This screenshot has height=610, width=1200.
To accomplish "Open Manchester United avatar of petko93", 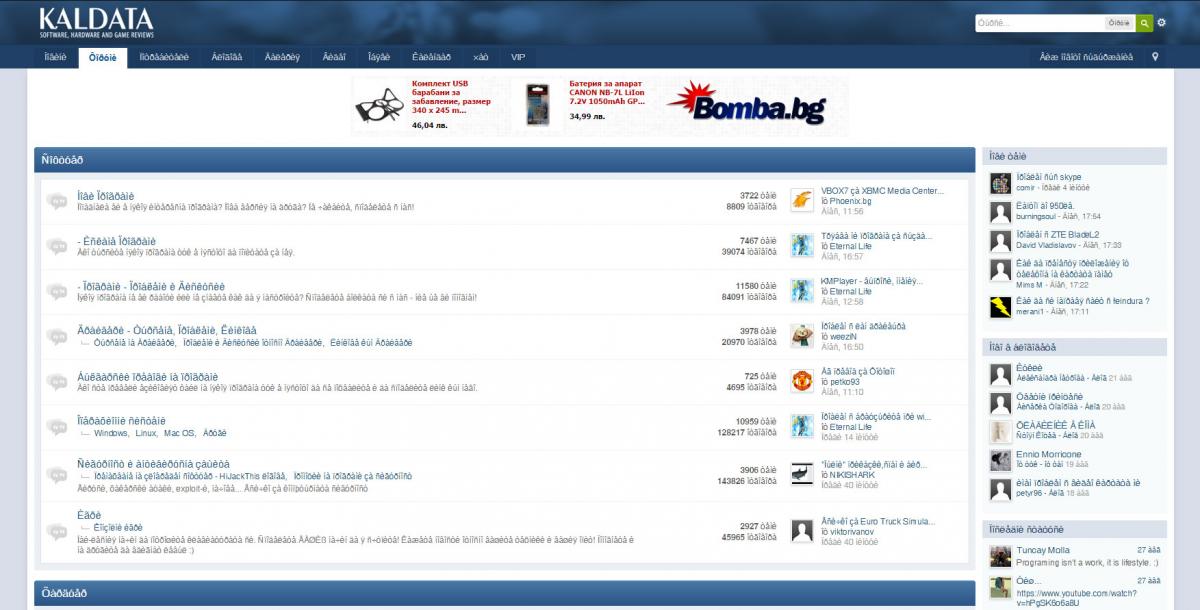I will click(x=801, y=380).
